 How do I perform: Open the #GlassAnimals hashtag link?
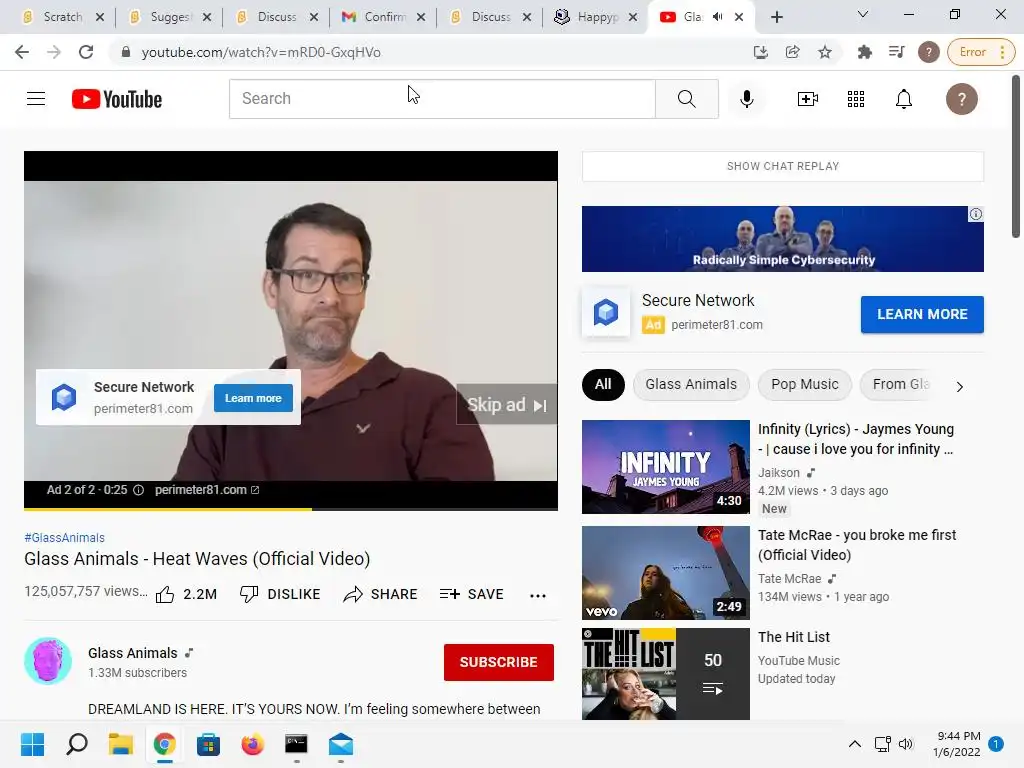[65, 537]
